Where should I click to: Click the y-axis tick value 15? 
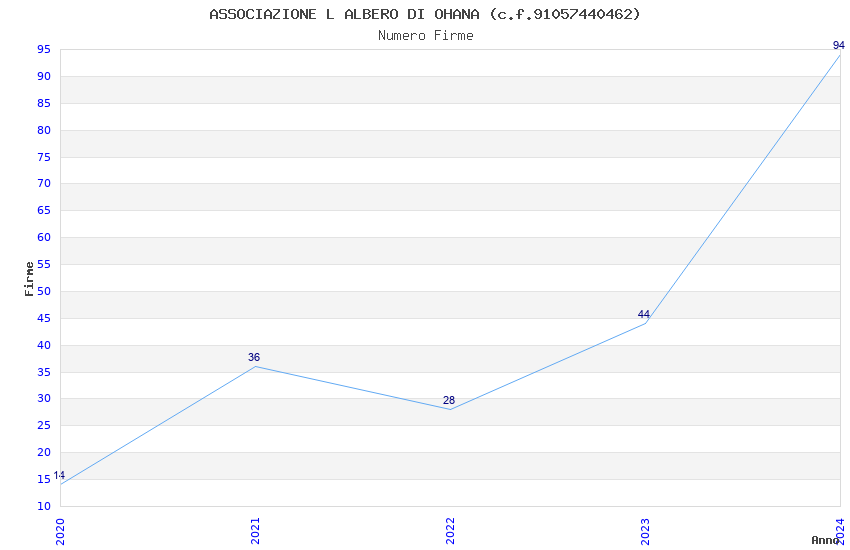click(44, 479)
